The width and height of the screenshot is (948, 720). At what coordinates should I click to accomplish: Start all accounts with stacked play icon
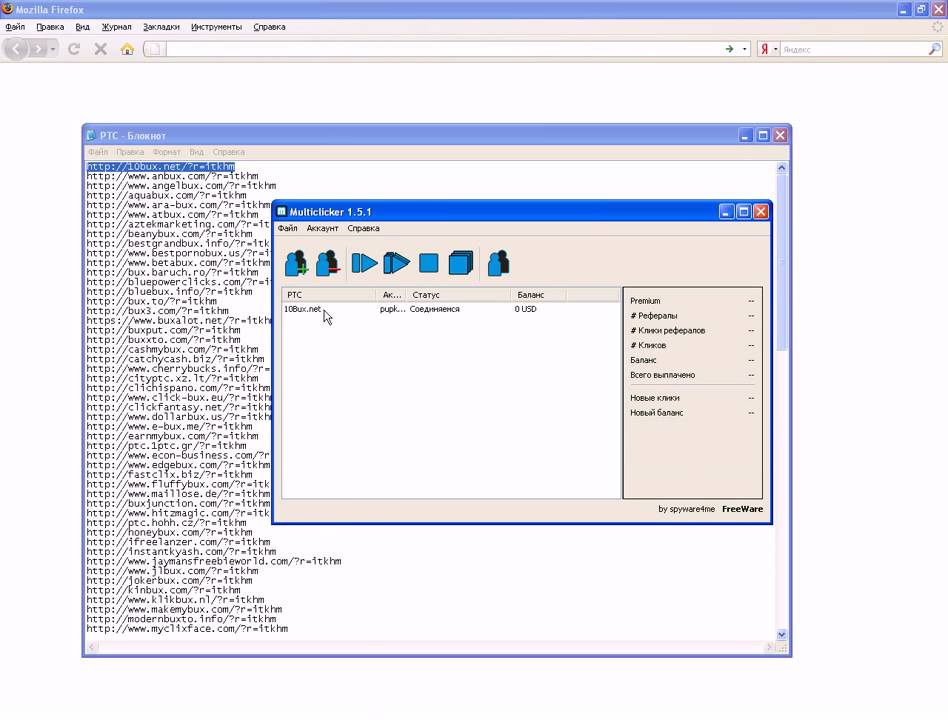click(x=397, y=264)
